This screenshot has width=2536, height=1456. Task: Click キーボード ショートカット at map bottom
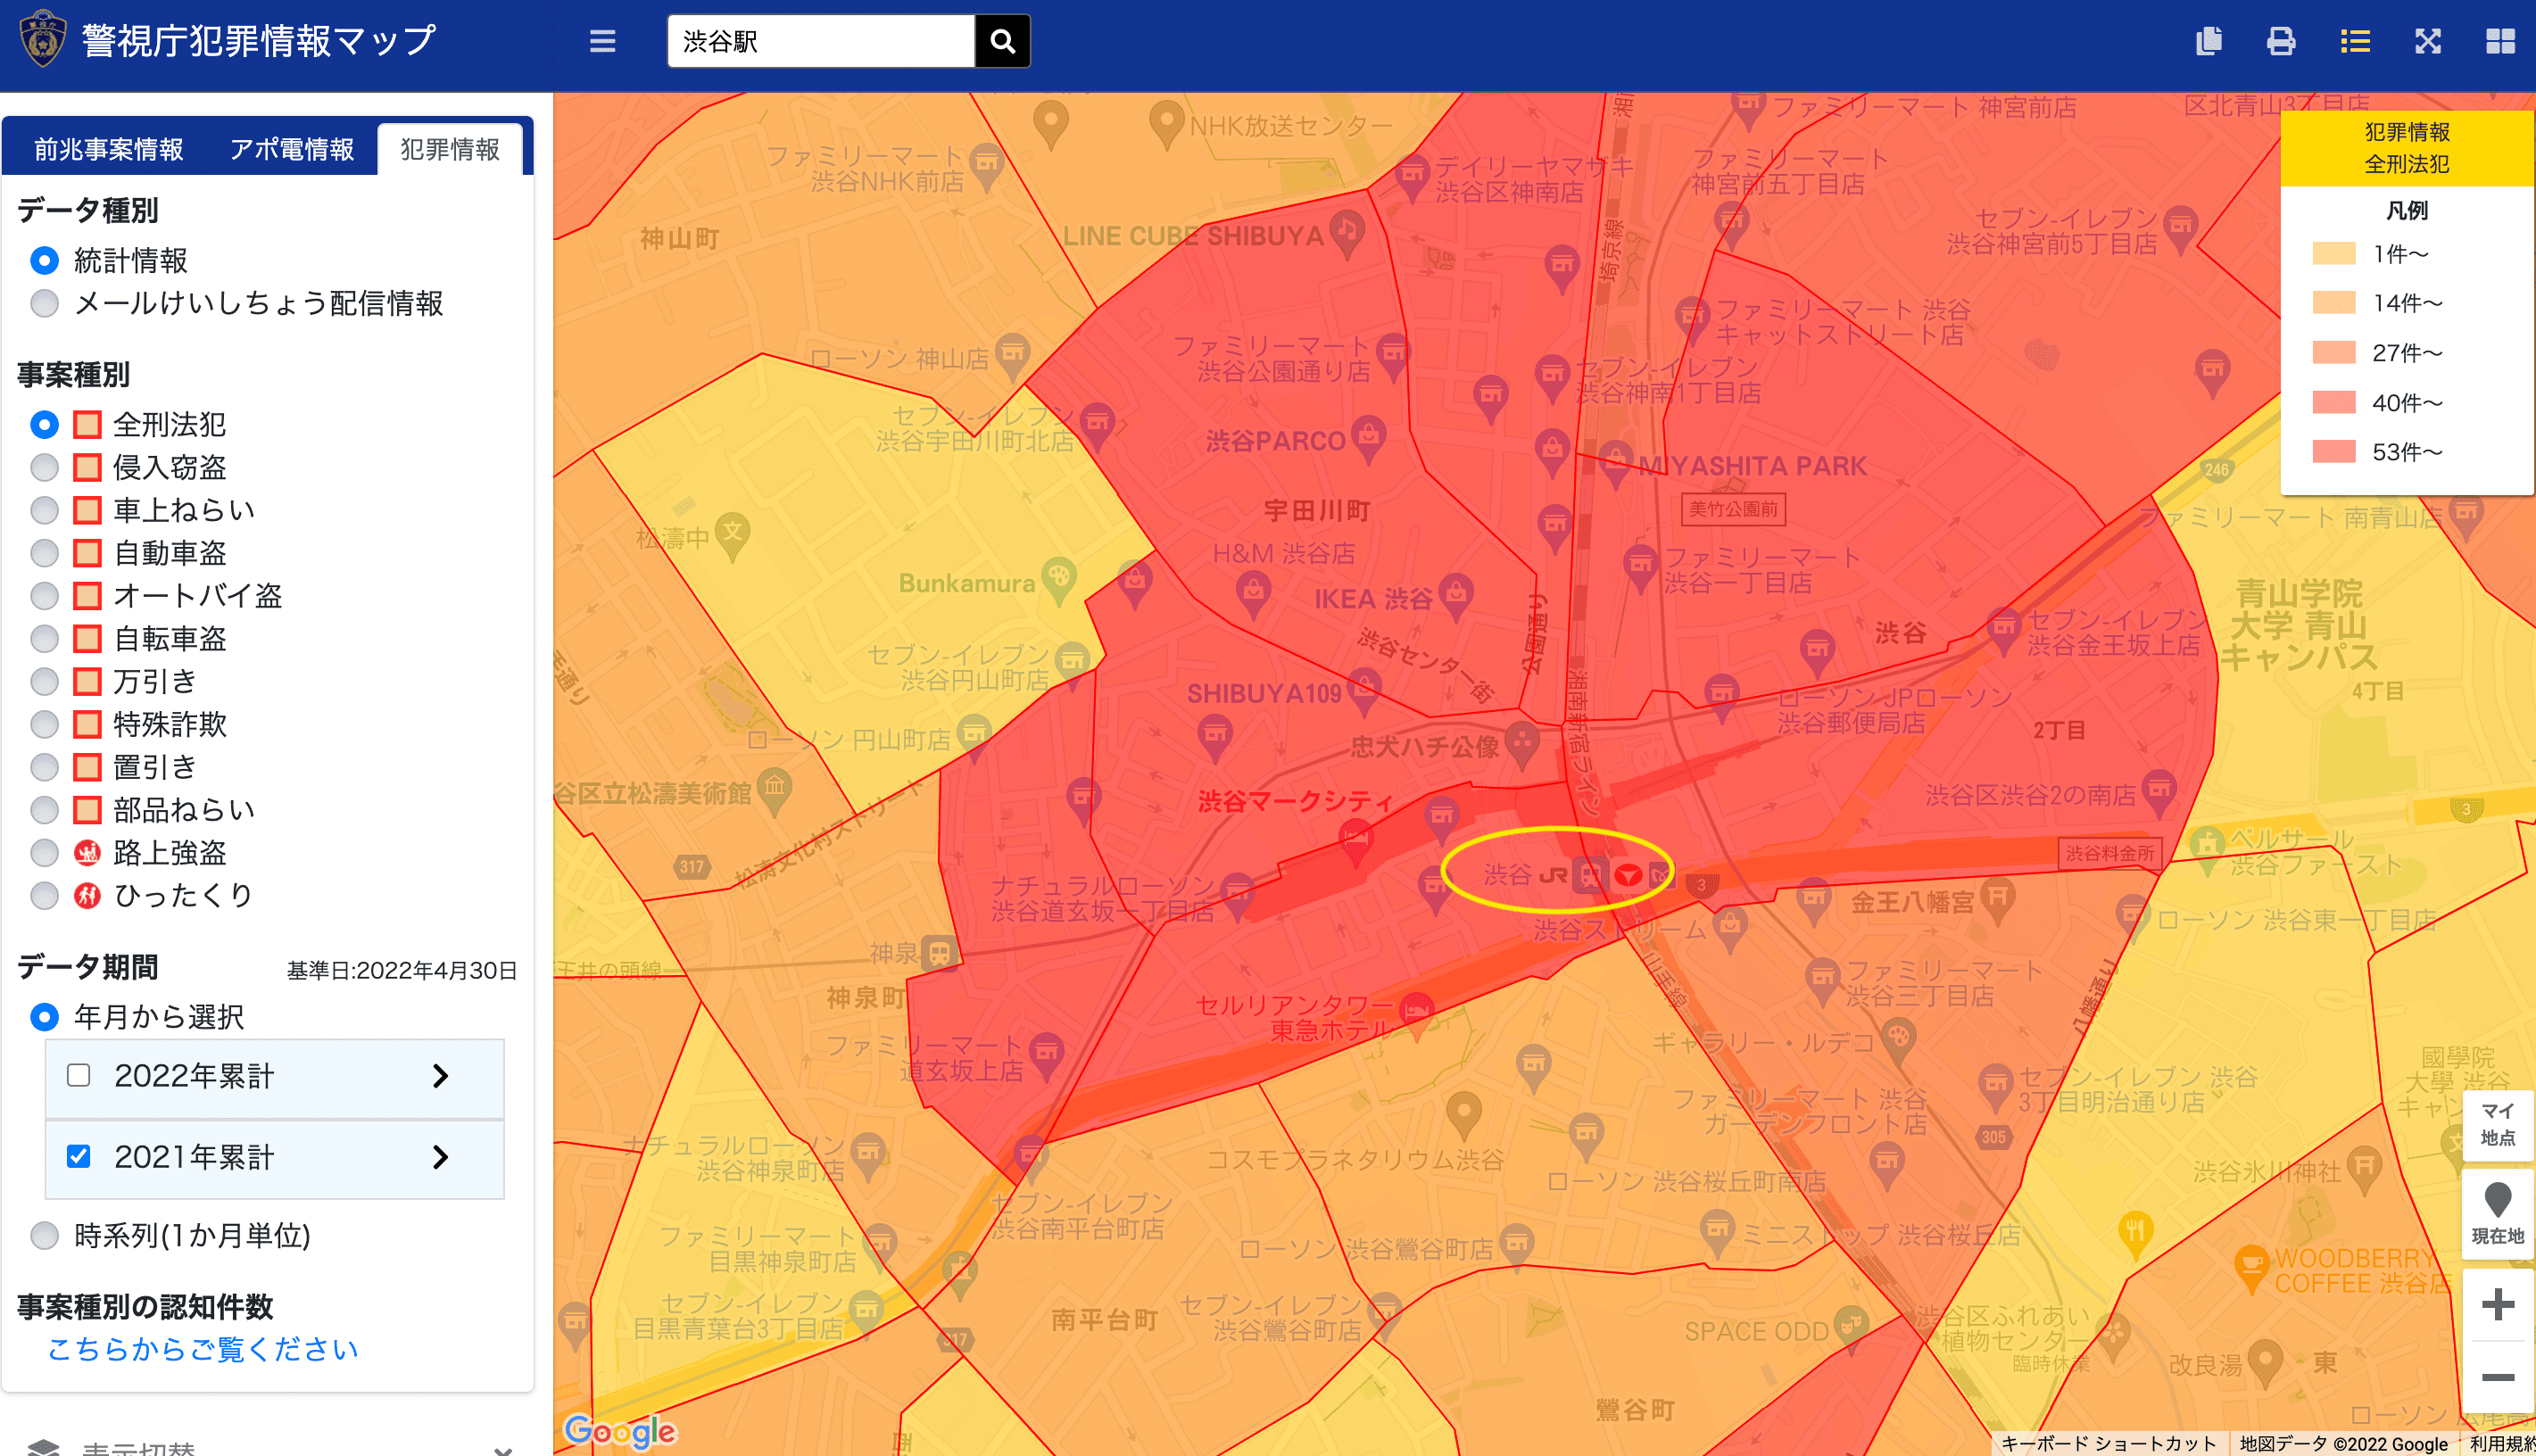tap(2108, 1444)
